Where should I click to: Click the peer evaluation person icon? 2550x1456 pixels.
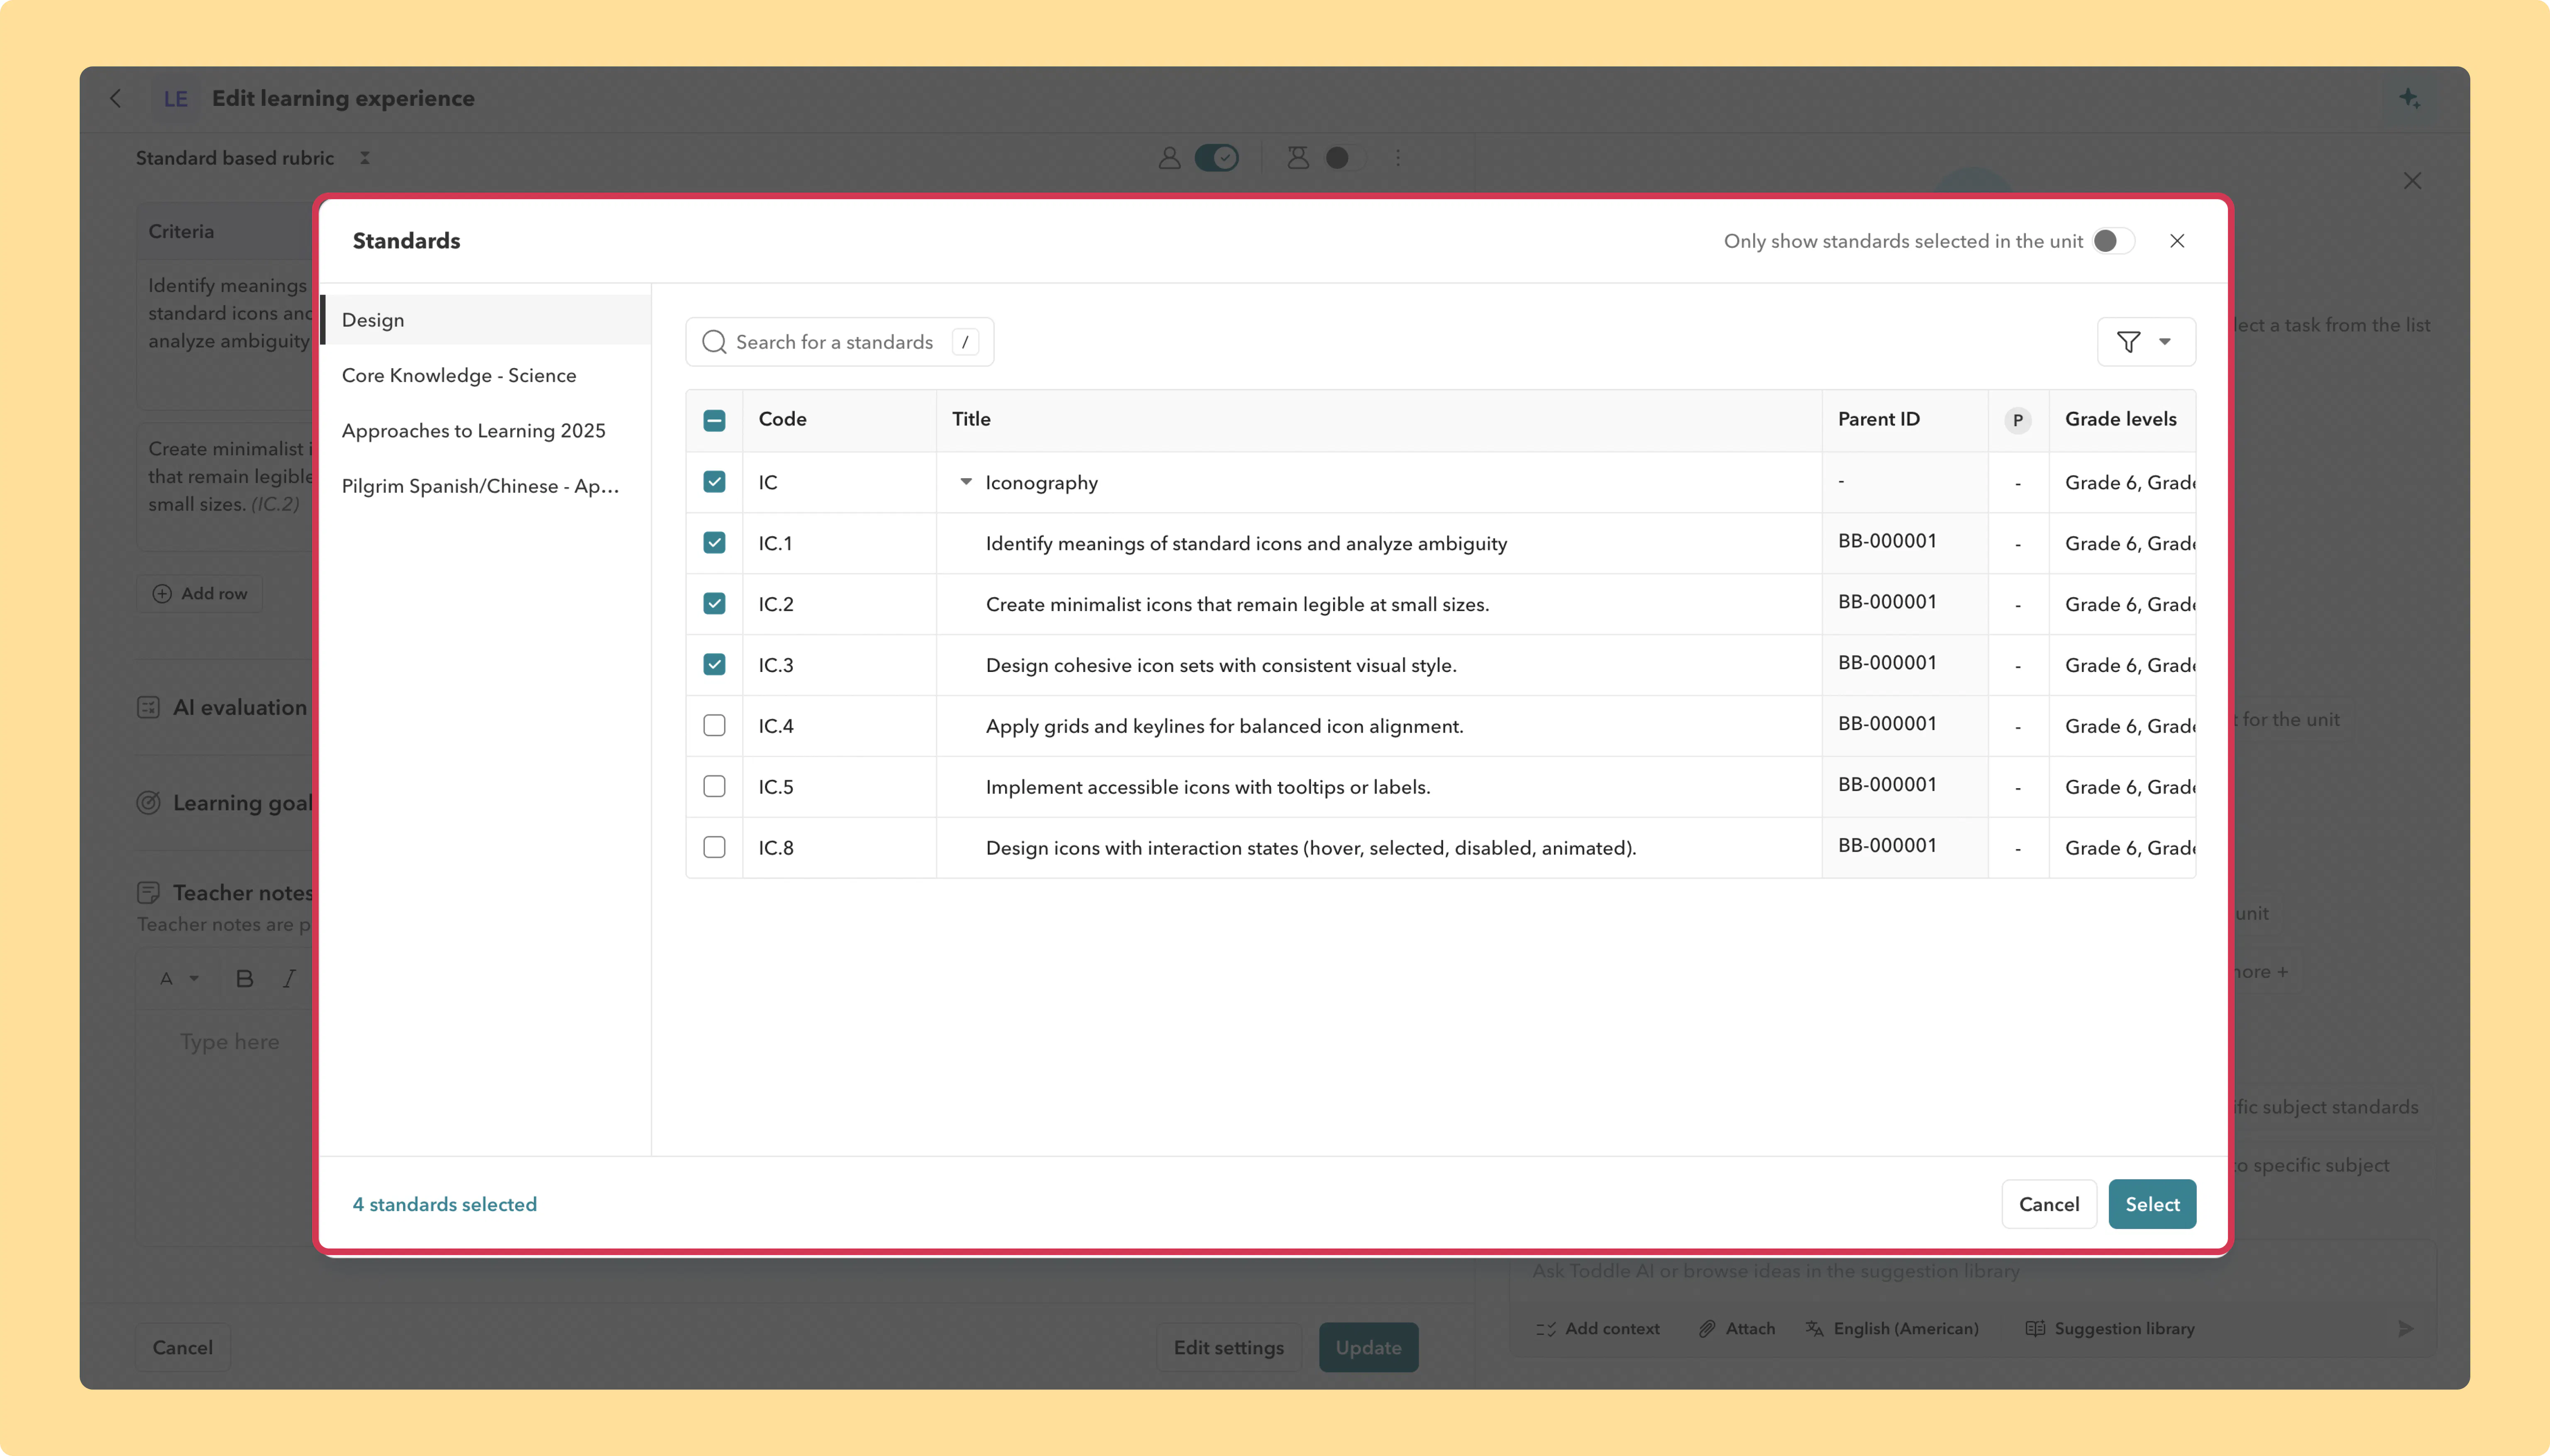[x=1298, y=158]
